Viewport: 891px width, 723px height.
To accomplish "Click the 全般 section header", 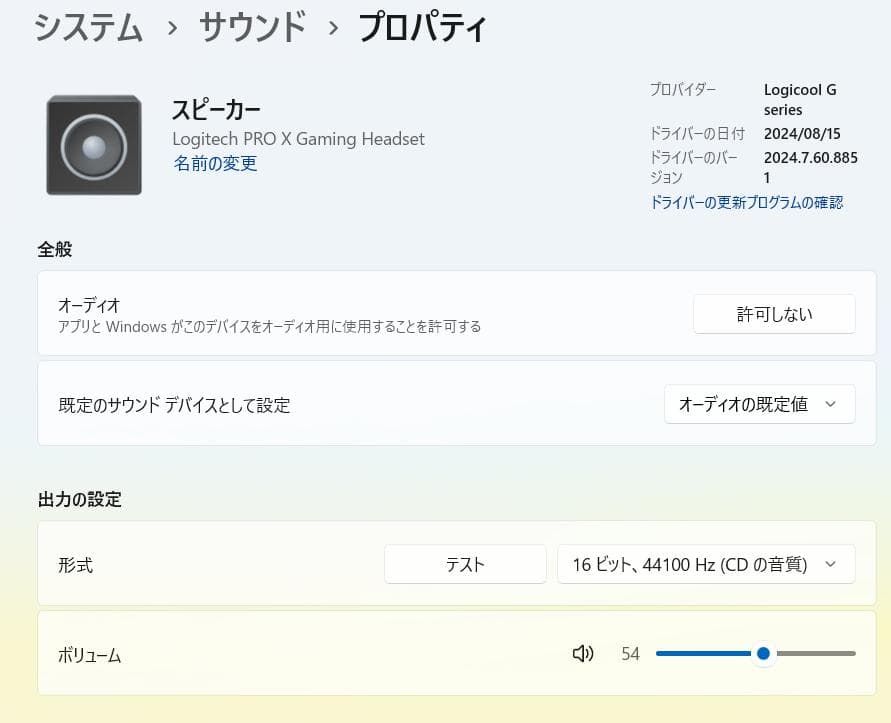I will pyautogui.click(x=55, y=250).
